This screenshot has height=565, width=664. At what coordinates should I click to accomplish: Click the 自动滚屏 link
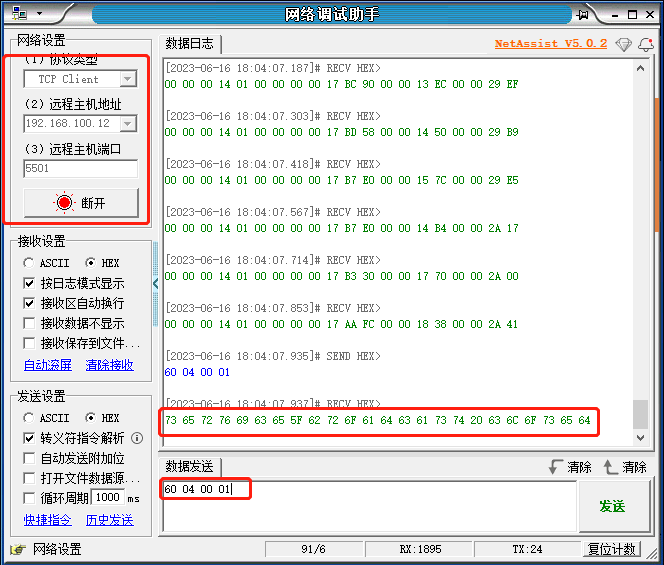[x=48, y=365]
